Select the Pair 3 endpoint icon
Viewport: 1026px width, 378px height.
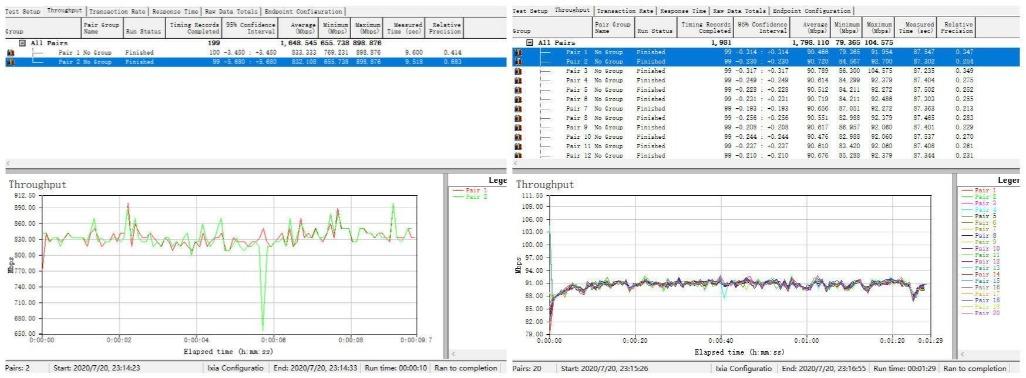click(x=517, y=70)
